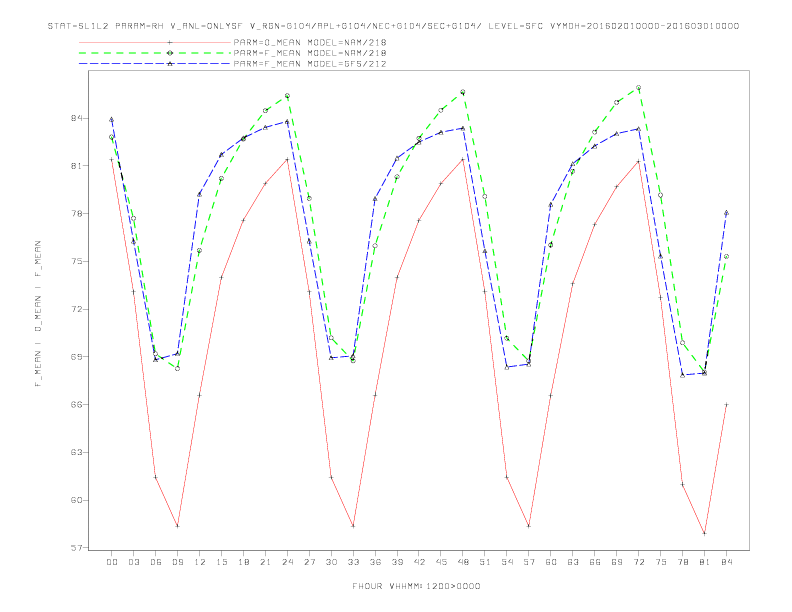Click y-axis tick label 84
This screenshot has width=792, height=612.
coord(76,118)
